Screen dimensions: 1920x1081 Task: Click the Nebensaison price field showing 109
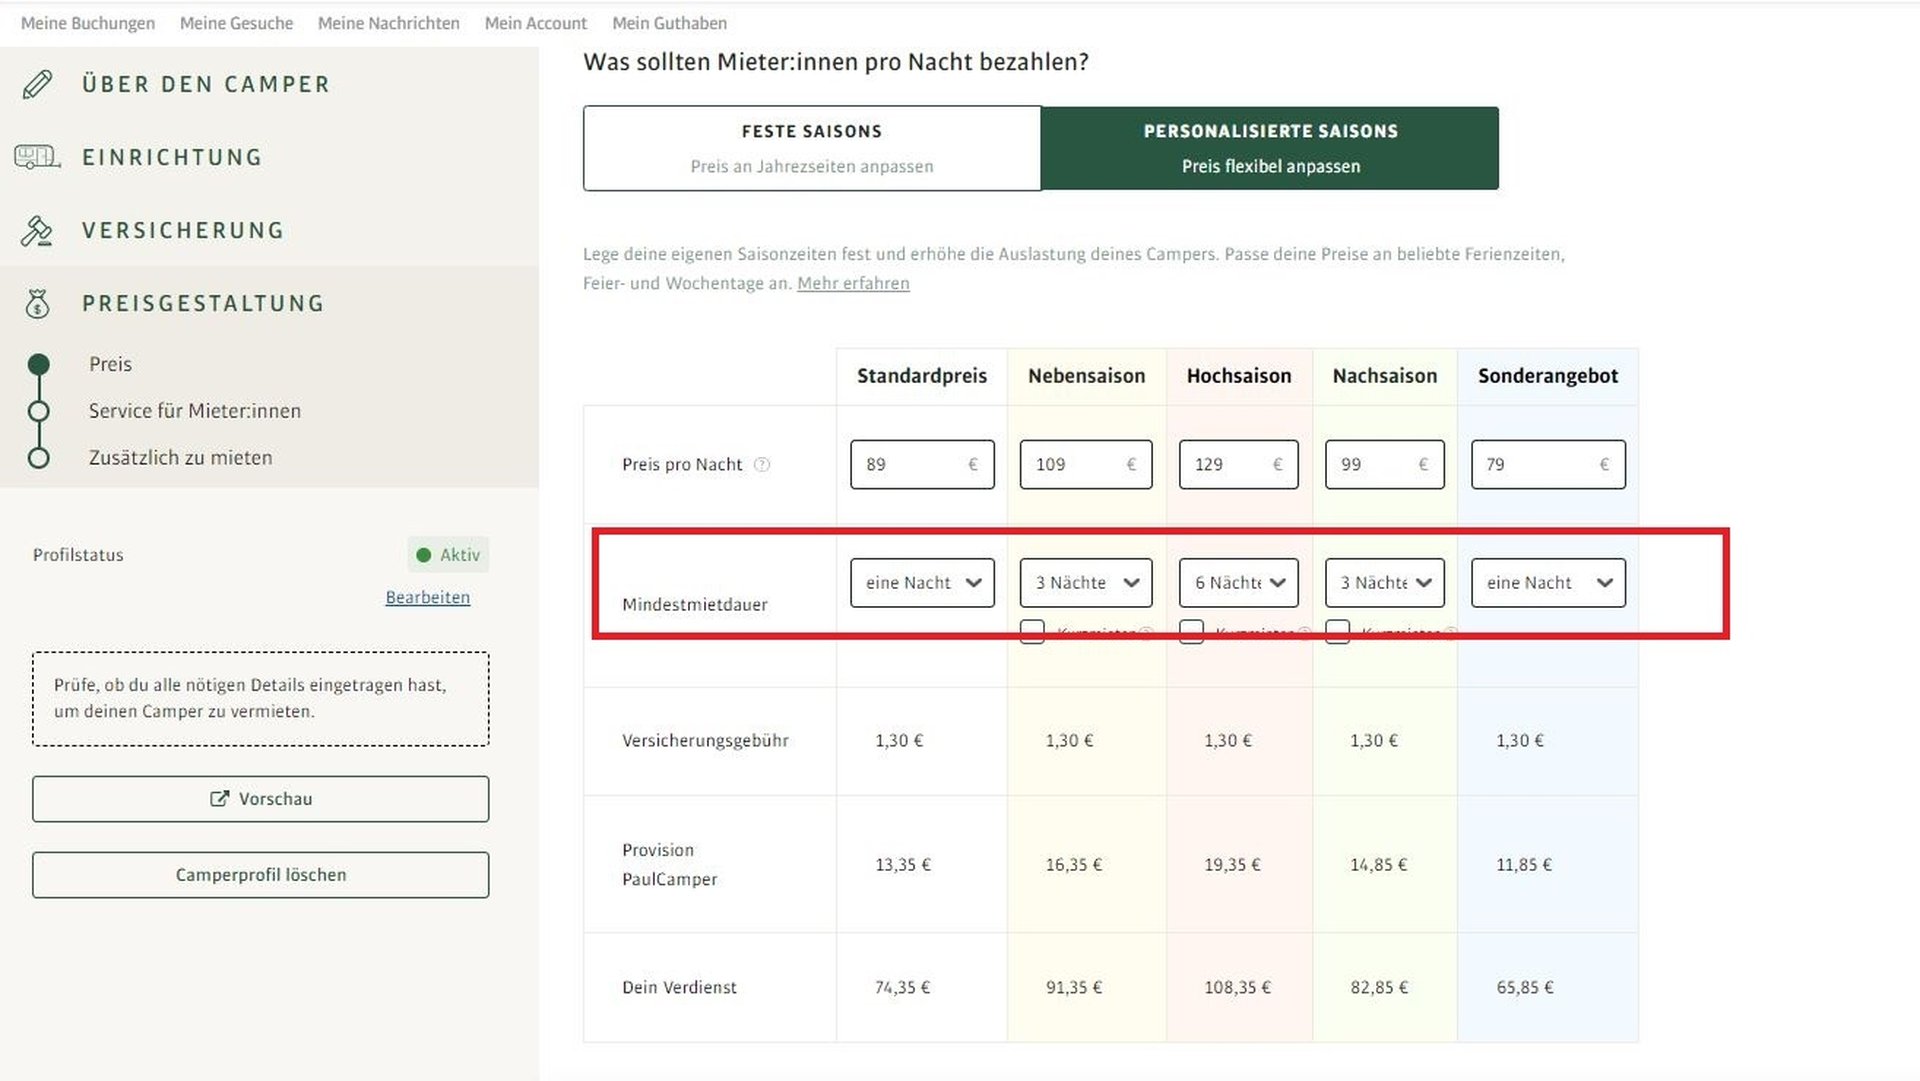coord(1086,465)
